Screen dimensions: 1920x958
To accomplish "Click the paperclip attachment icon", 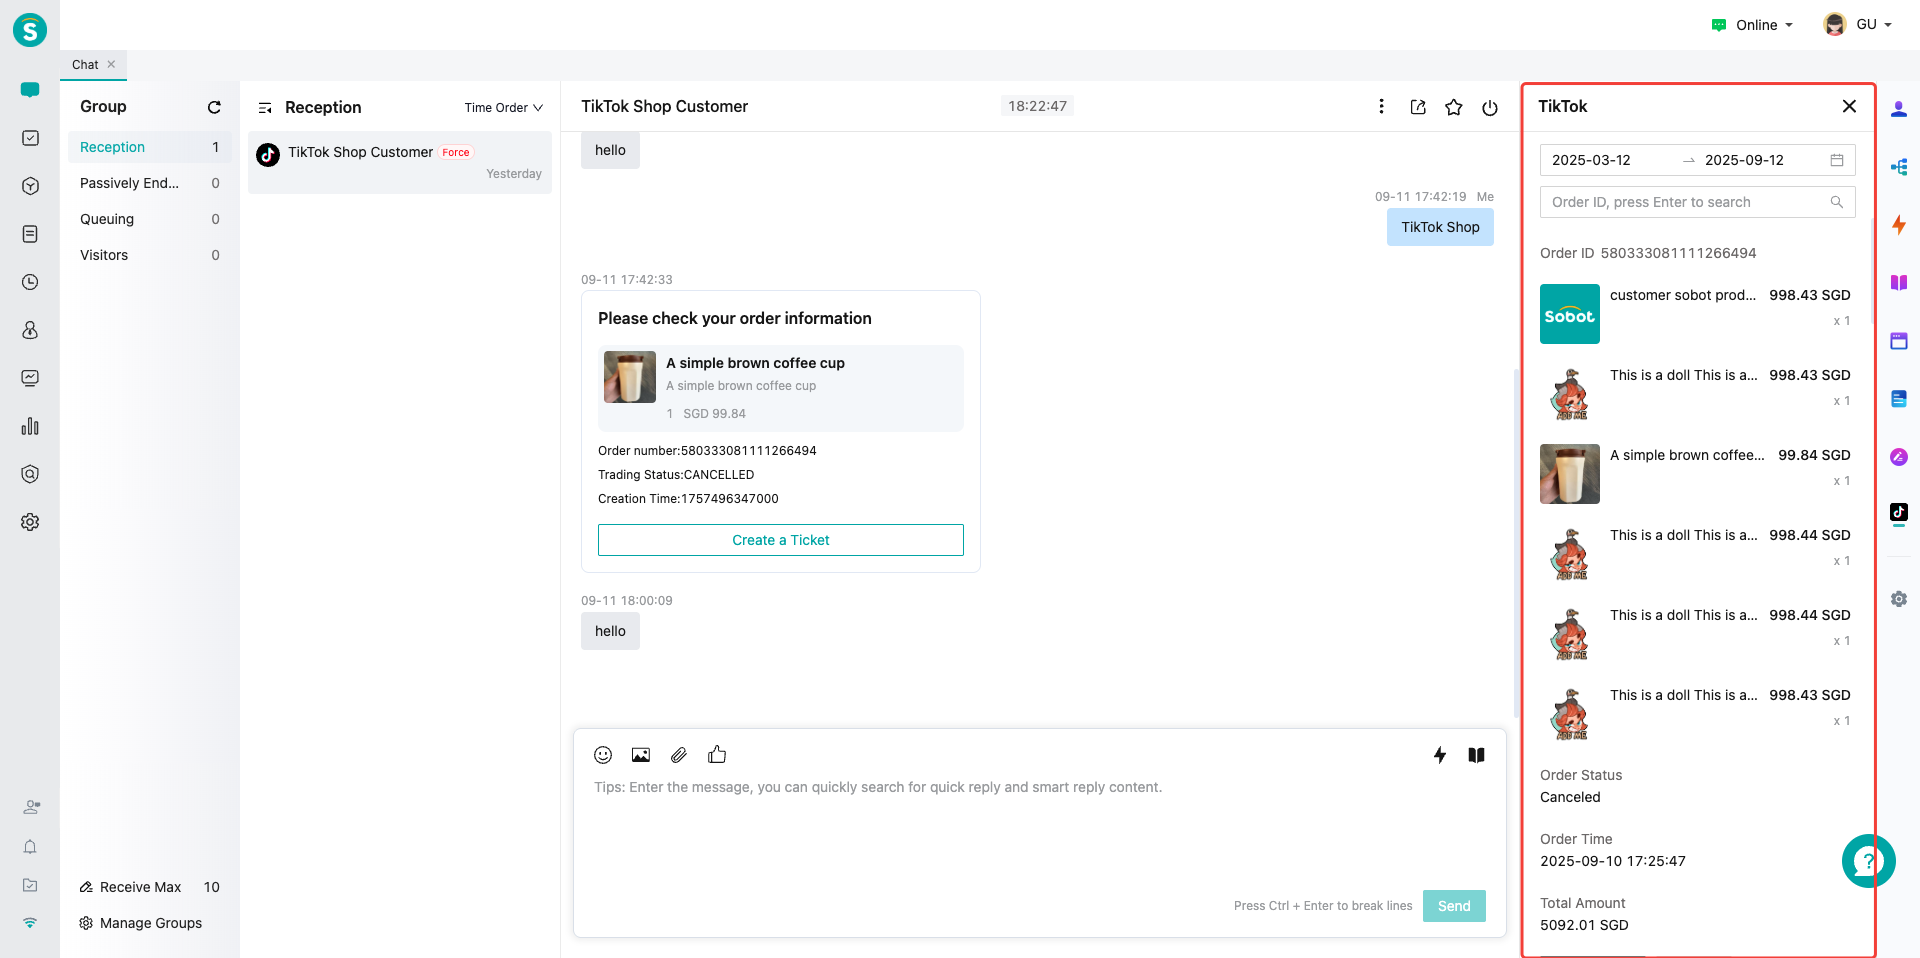I will tap(679, 755).
